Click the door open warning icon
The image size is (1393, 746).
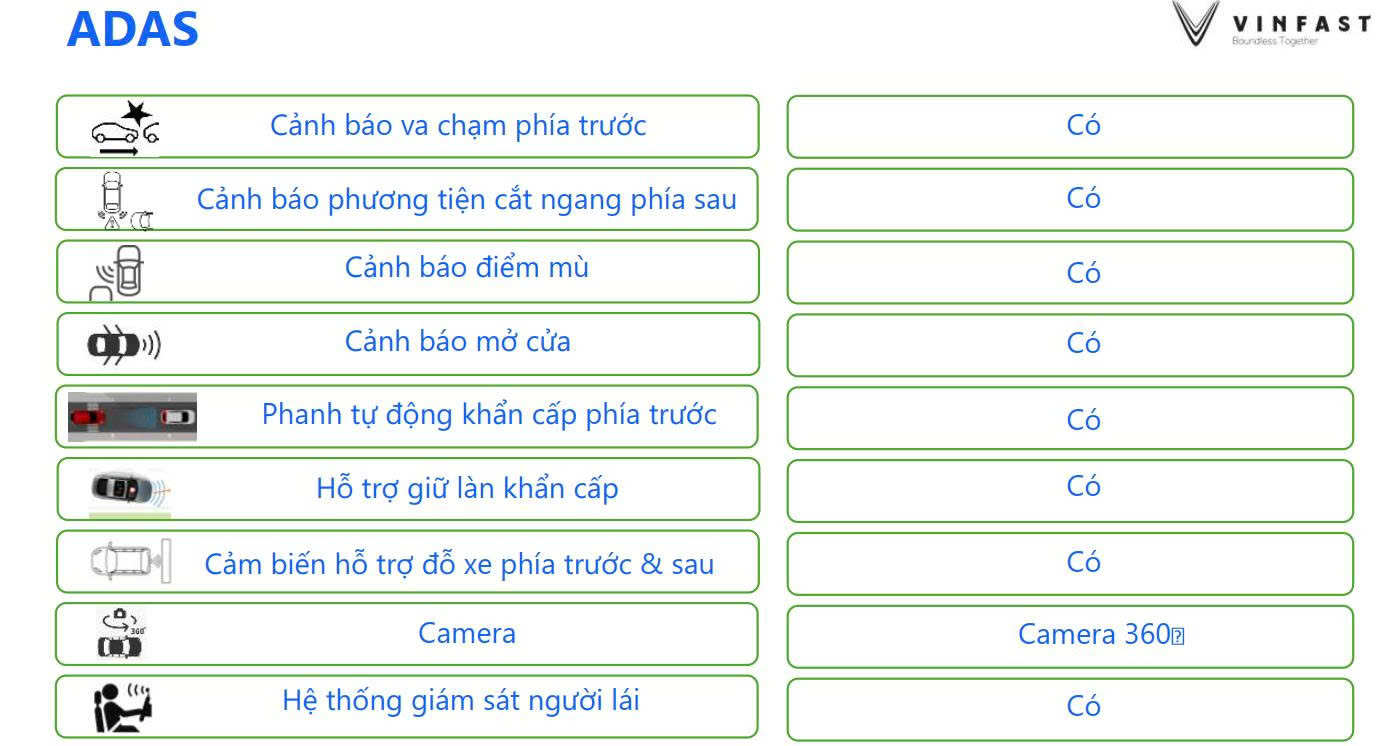124,345
